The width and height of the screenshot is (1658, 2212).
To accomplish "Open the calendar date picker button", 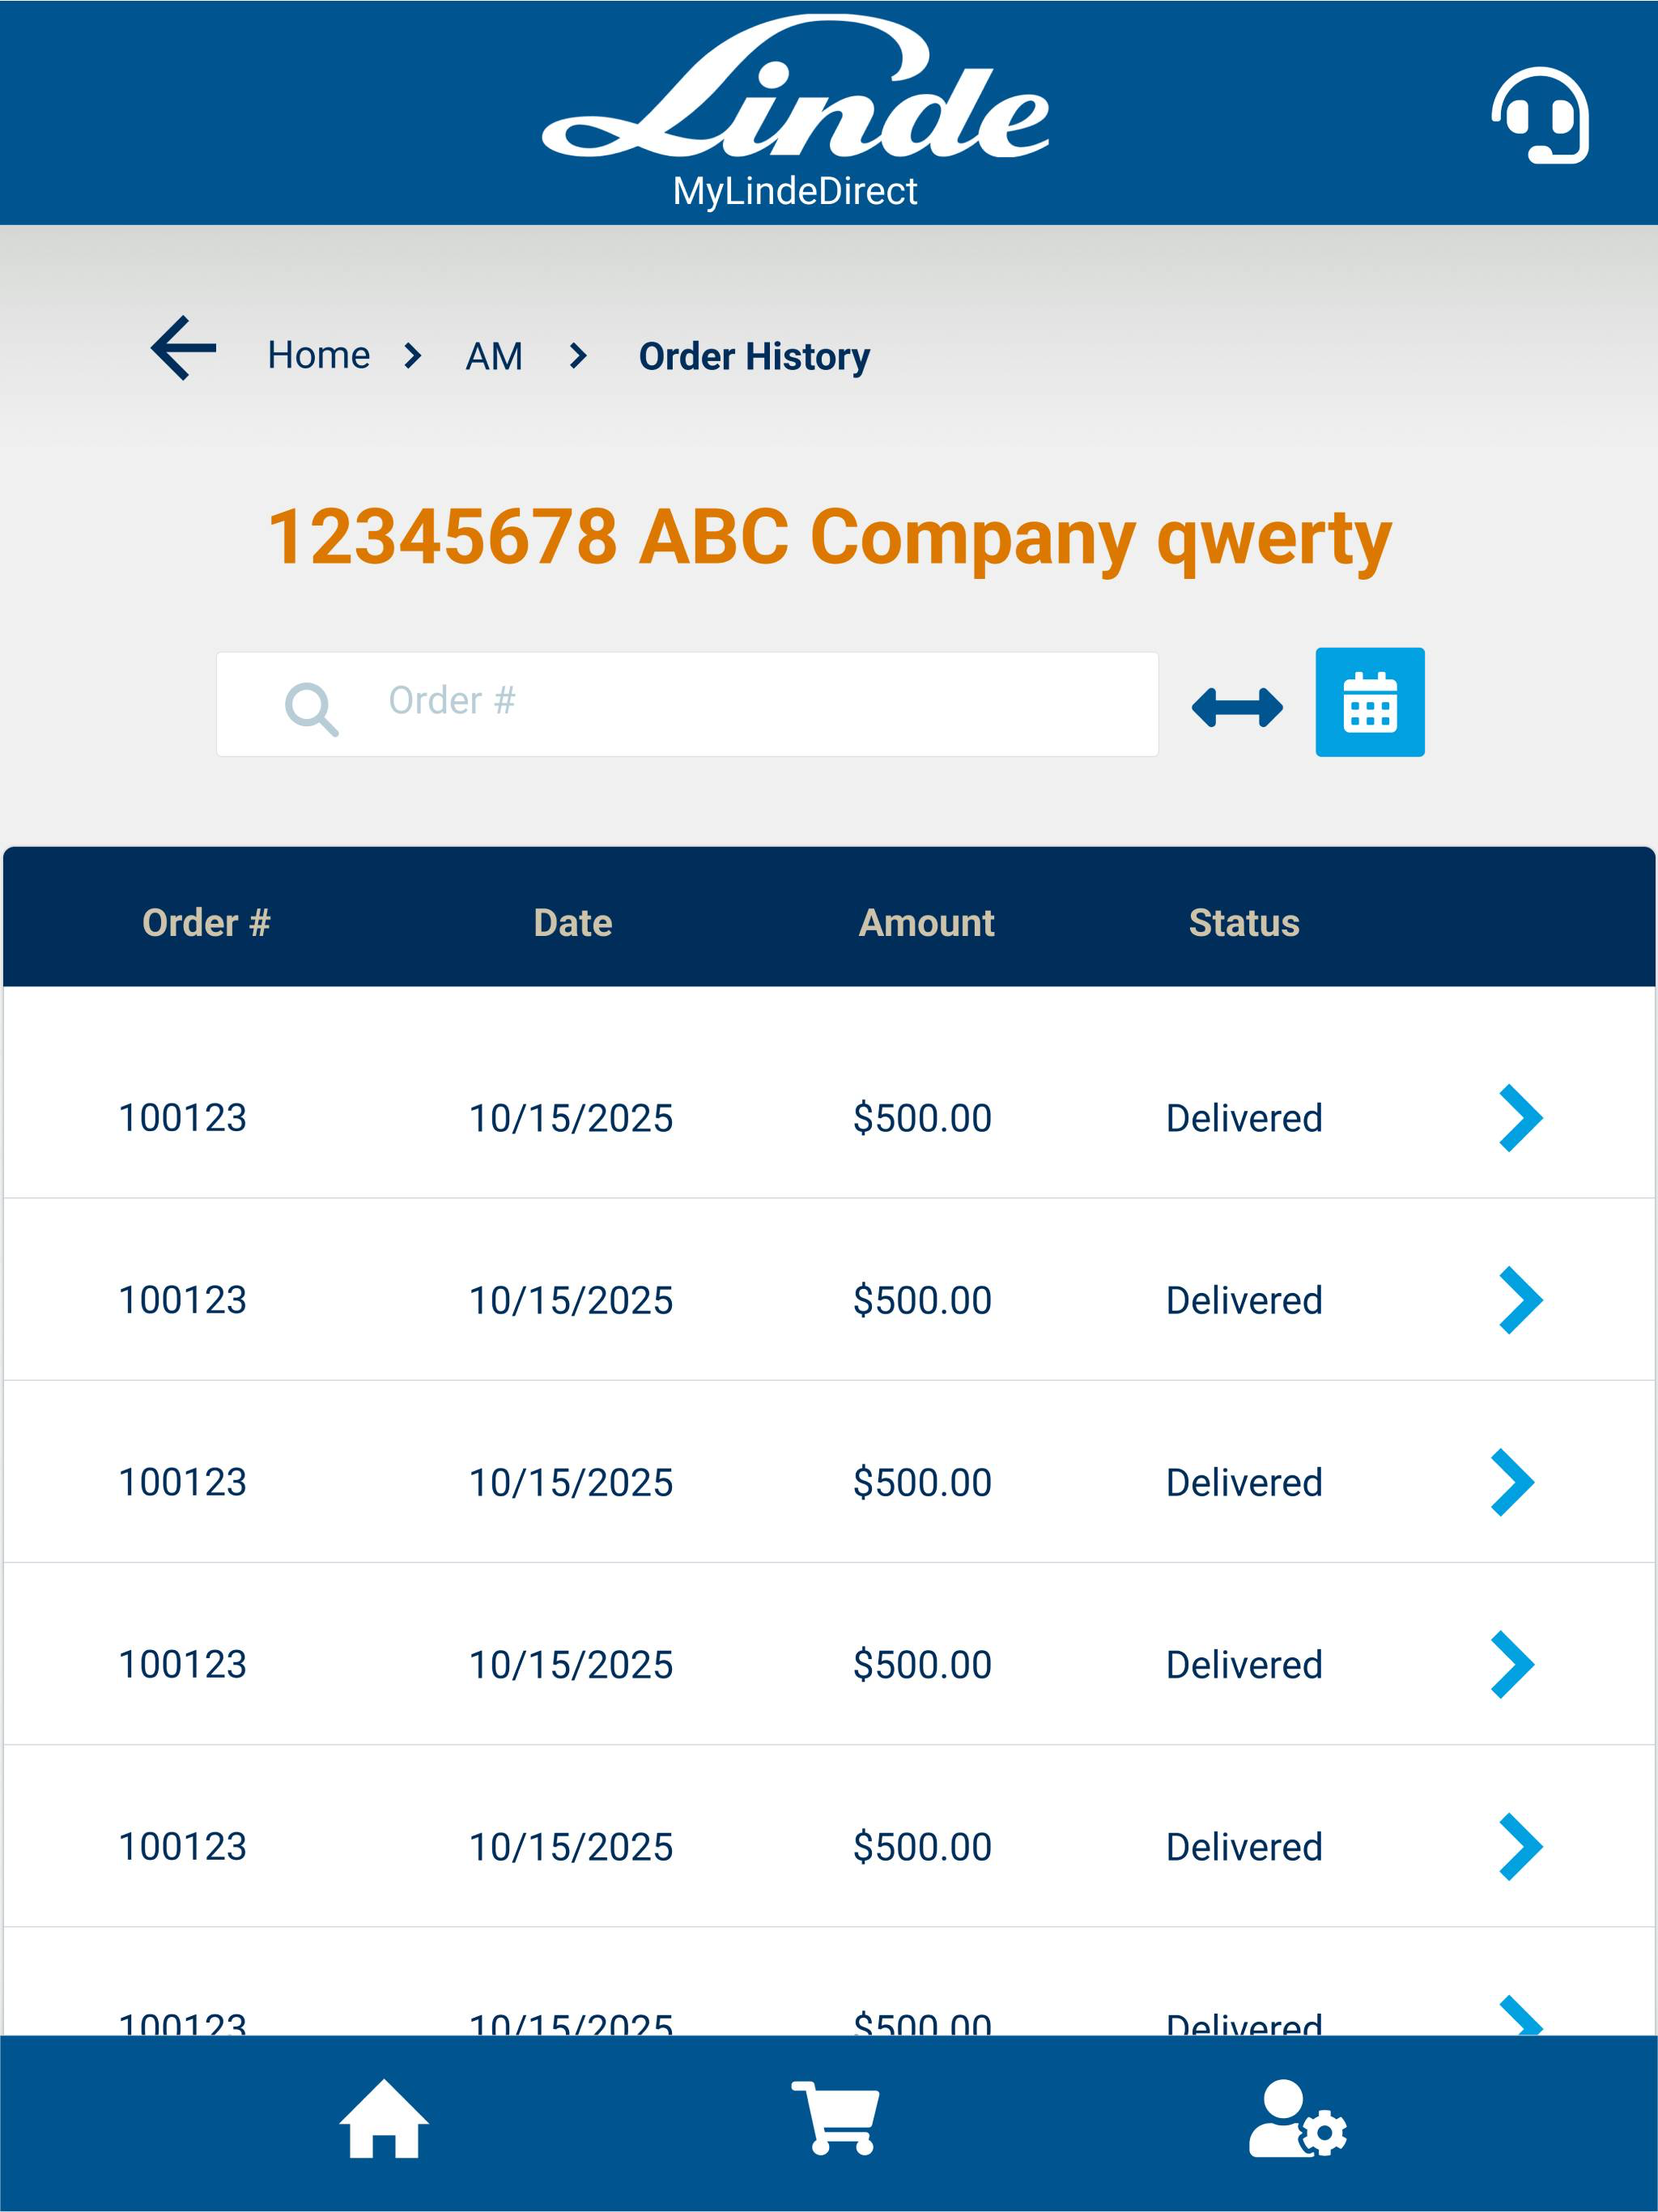I will pyautogui.click(x=1369, y=702).
